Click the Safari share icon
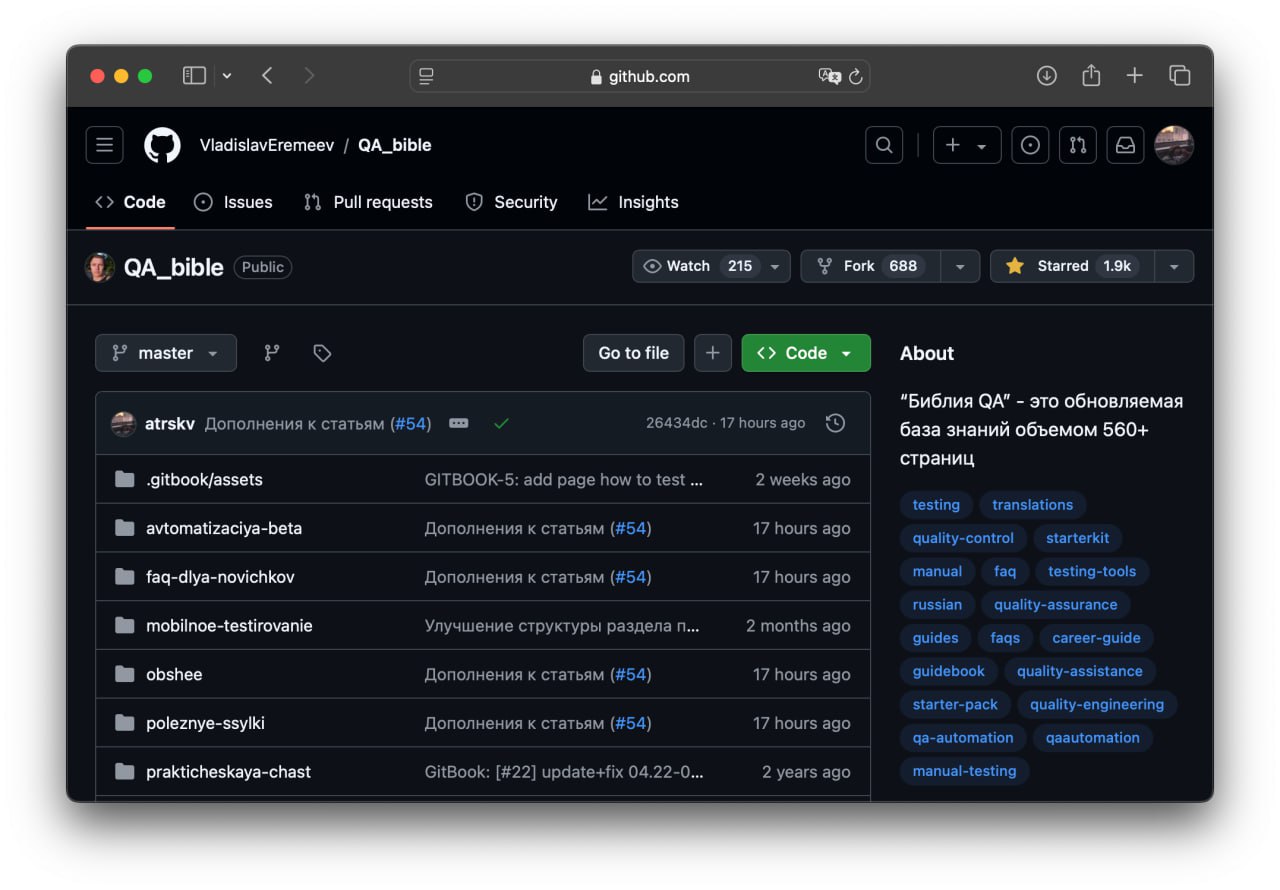1280x890 pixels. point(1091,75)
